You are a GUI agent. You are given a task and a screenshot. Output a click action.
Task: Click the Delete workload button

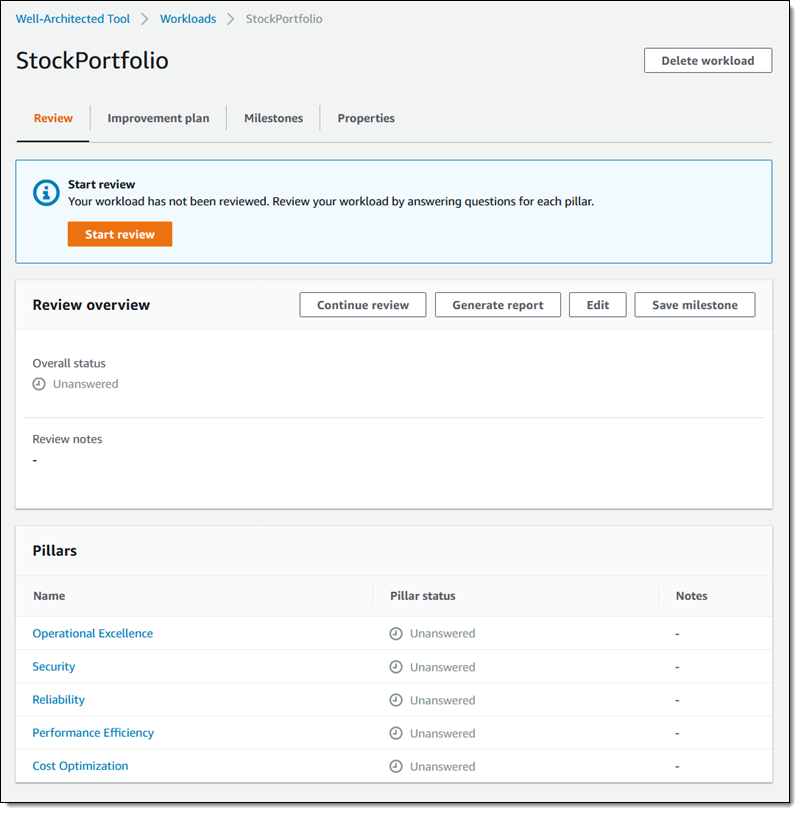(x=707, y=61)
